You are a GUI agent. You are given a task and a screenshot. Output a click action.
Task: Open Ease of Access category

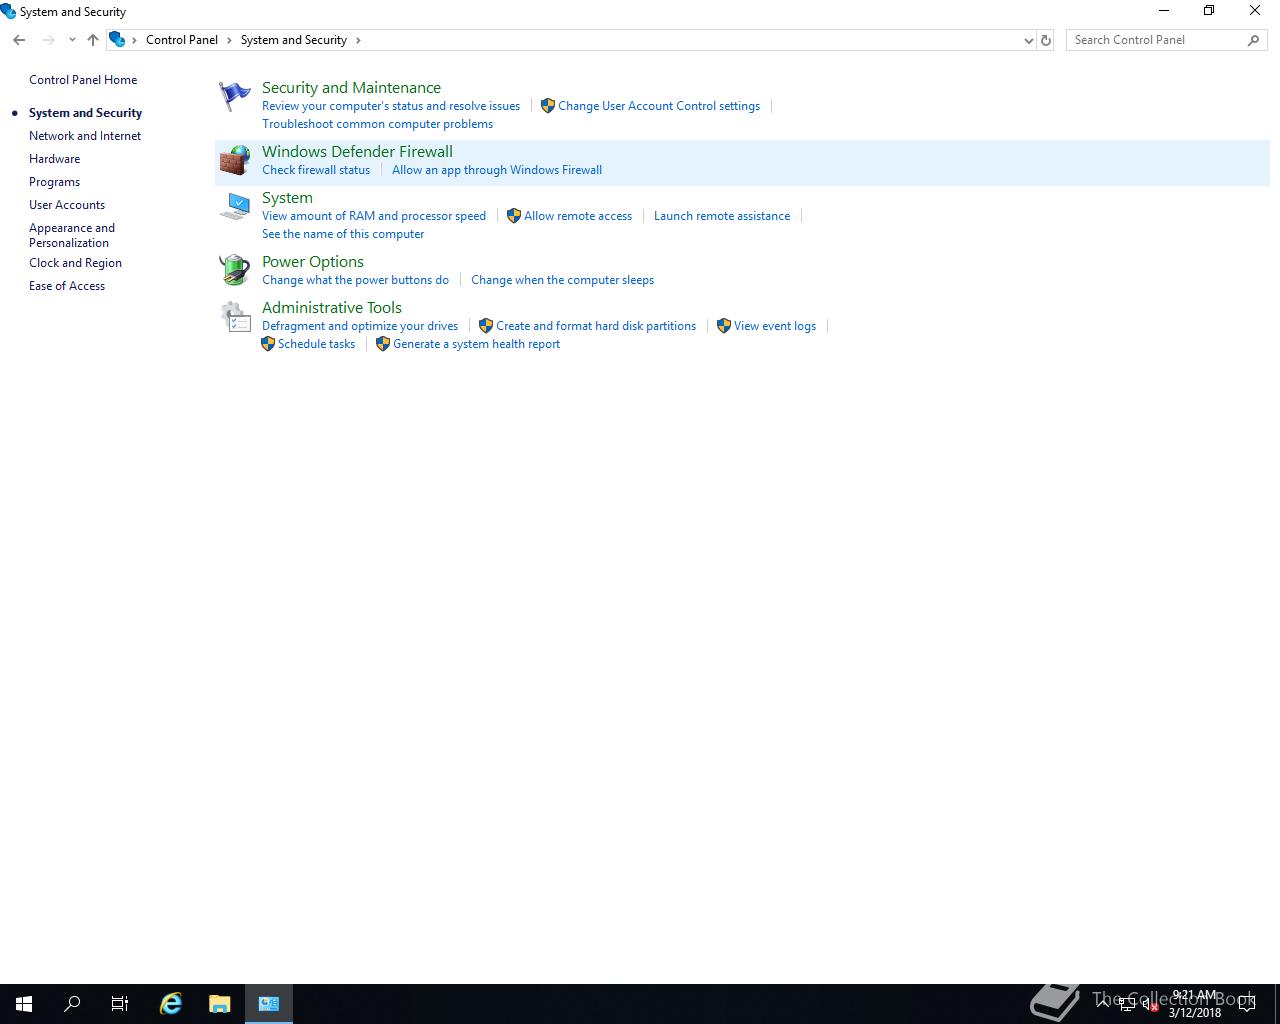coord(67,286)
